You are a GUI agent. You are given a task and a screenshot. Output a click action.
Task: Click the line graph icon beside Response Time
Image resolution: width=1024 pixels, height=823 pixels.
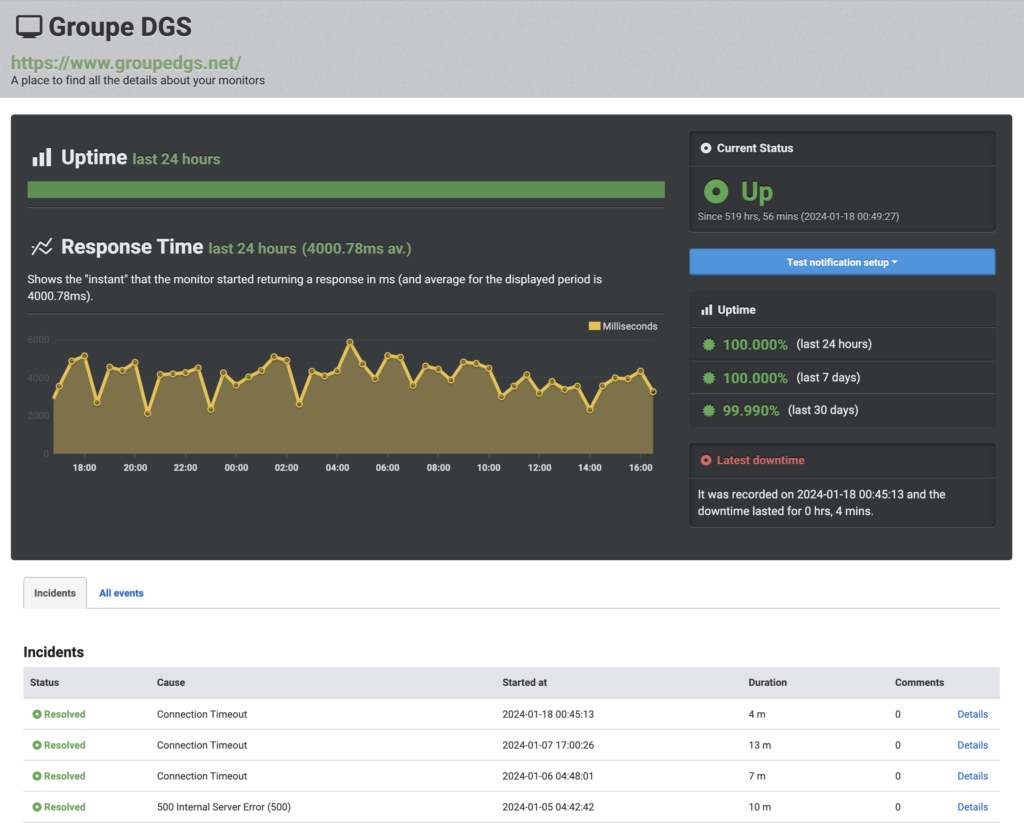41,247
